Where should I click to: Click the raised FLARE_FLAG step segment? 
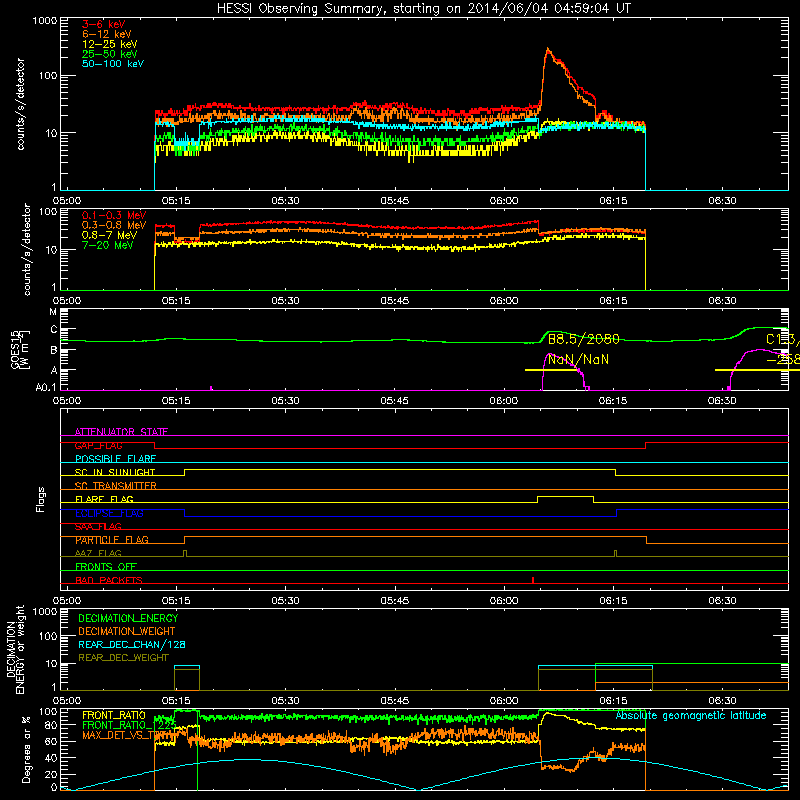[x=565, y=496]
